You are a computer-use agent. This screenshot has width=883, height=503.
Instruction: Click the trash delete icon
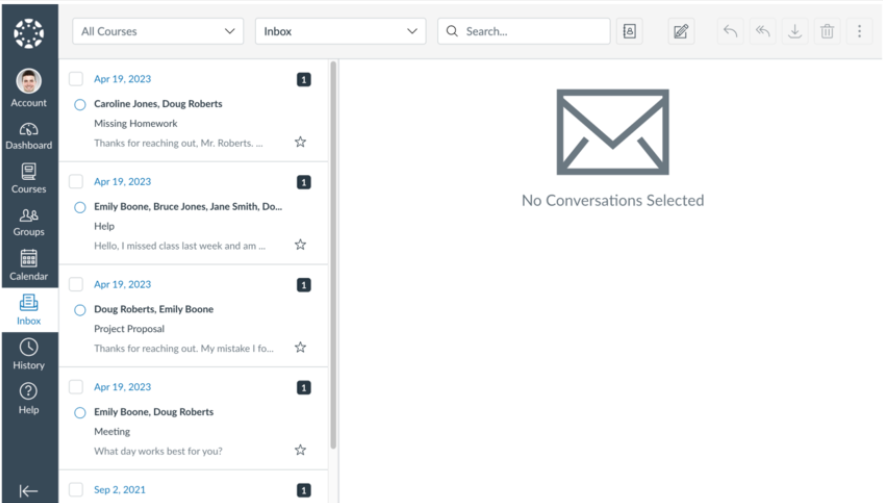tap(827, 32)
